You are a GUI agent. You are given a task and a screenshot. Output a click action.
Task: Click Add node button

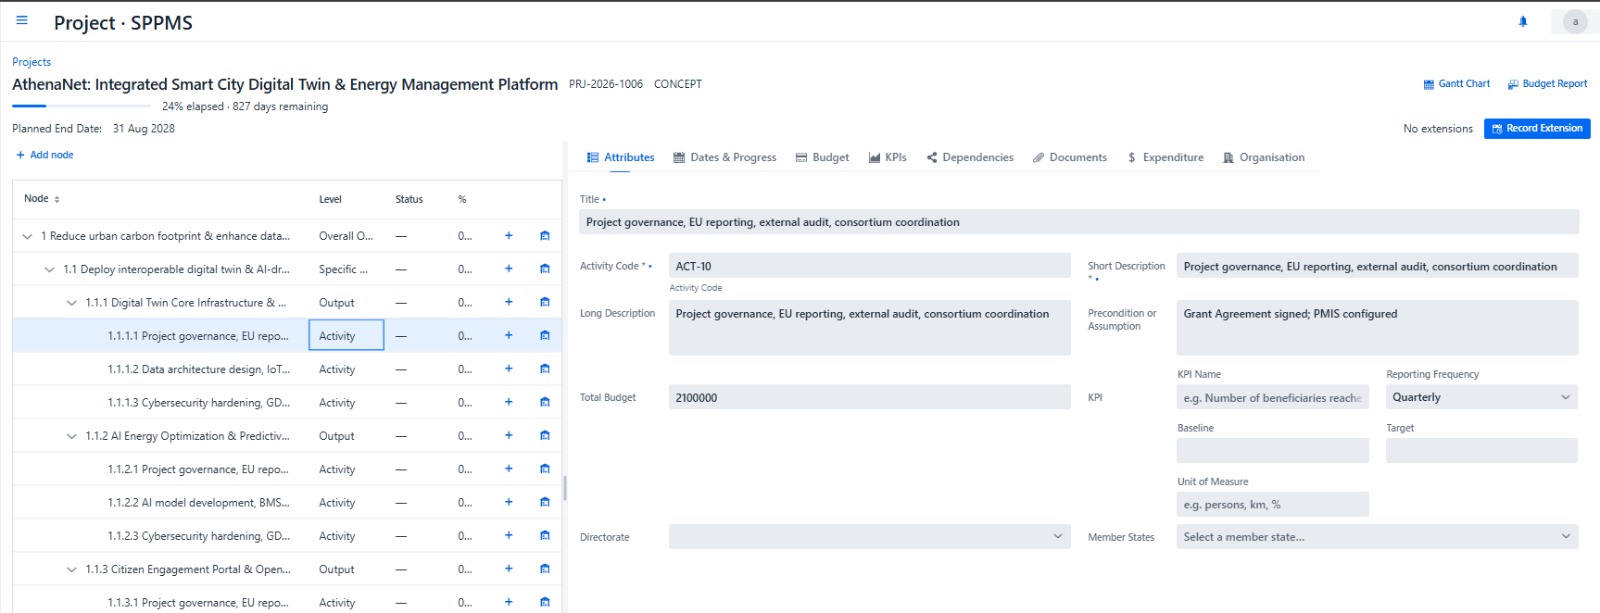[x=45, y=155]
